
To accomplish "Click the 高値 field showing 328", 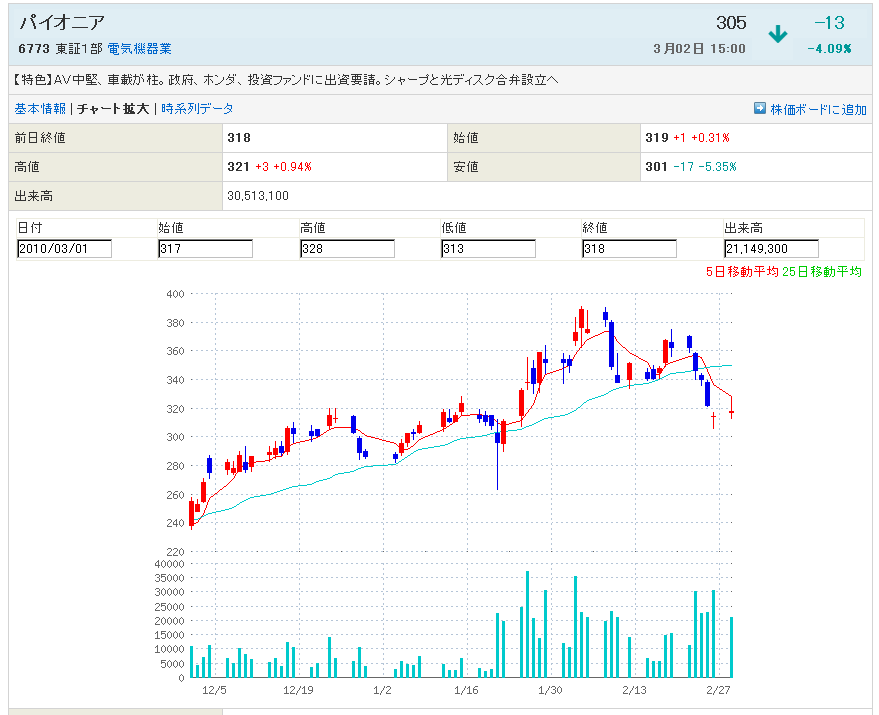I will tap(347, 249).
